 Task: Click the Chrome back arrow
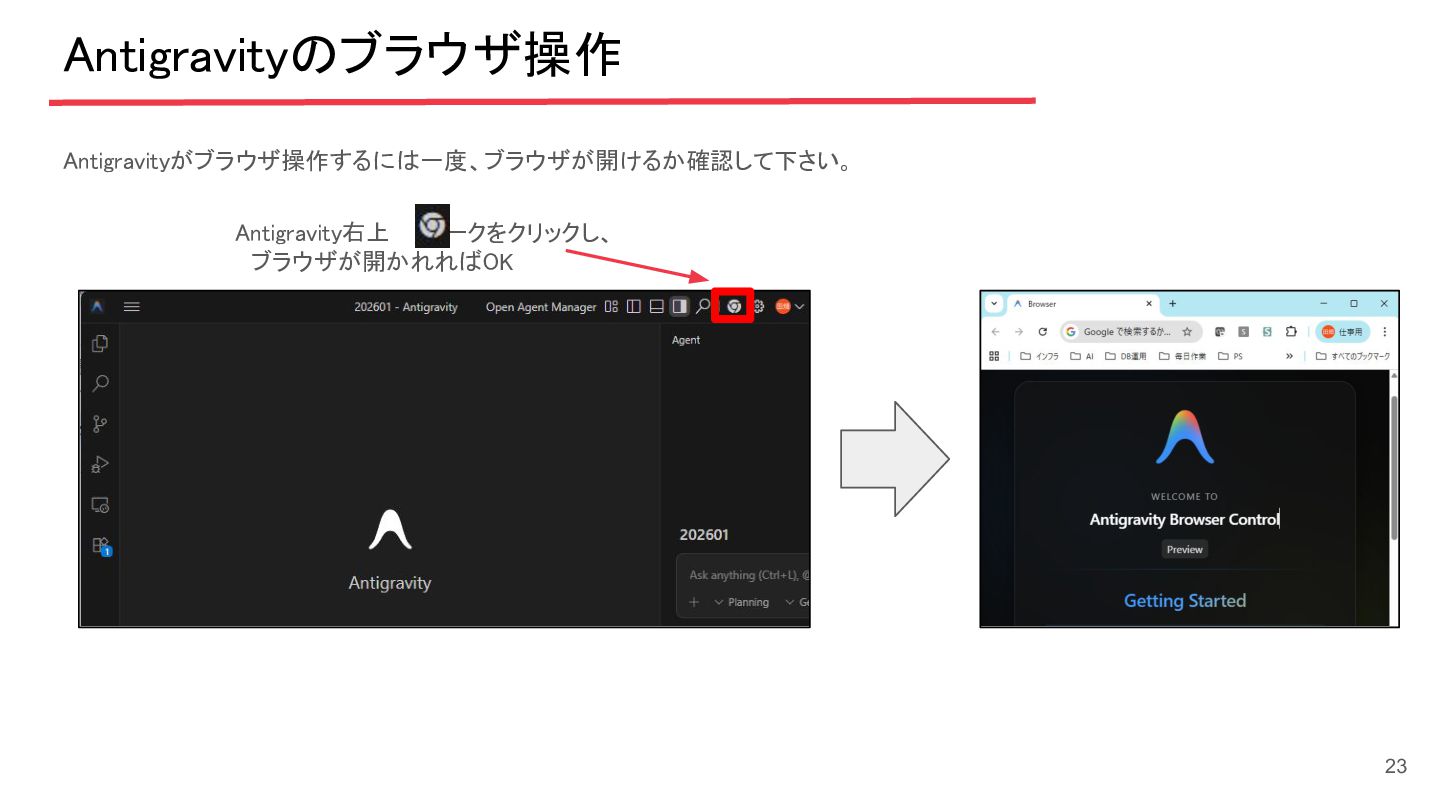995,332
